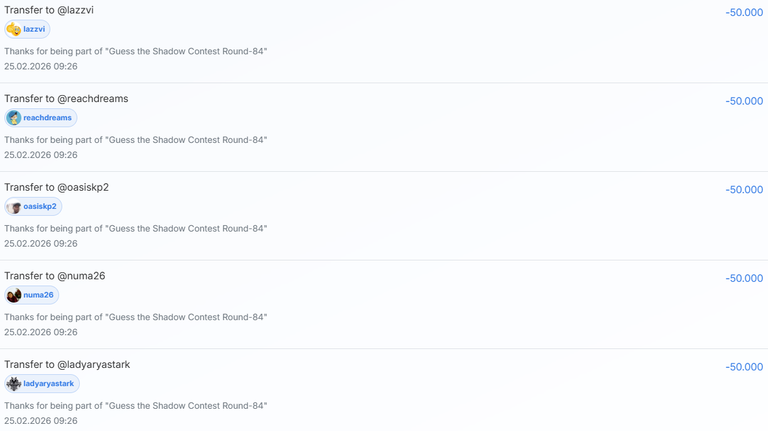Click the -50.000 amount for lazzvi transfer
Image resolution: width=768 pixels, height=431 pixels.
point(744,13)
